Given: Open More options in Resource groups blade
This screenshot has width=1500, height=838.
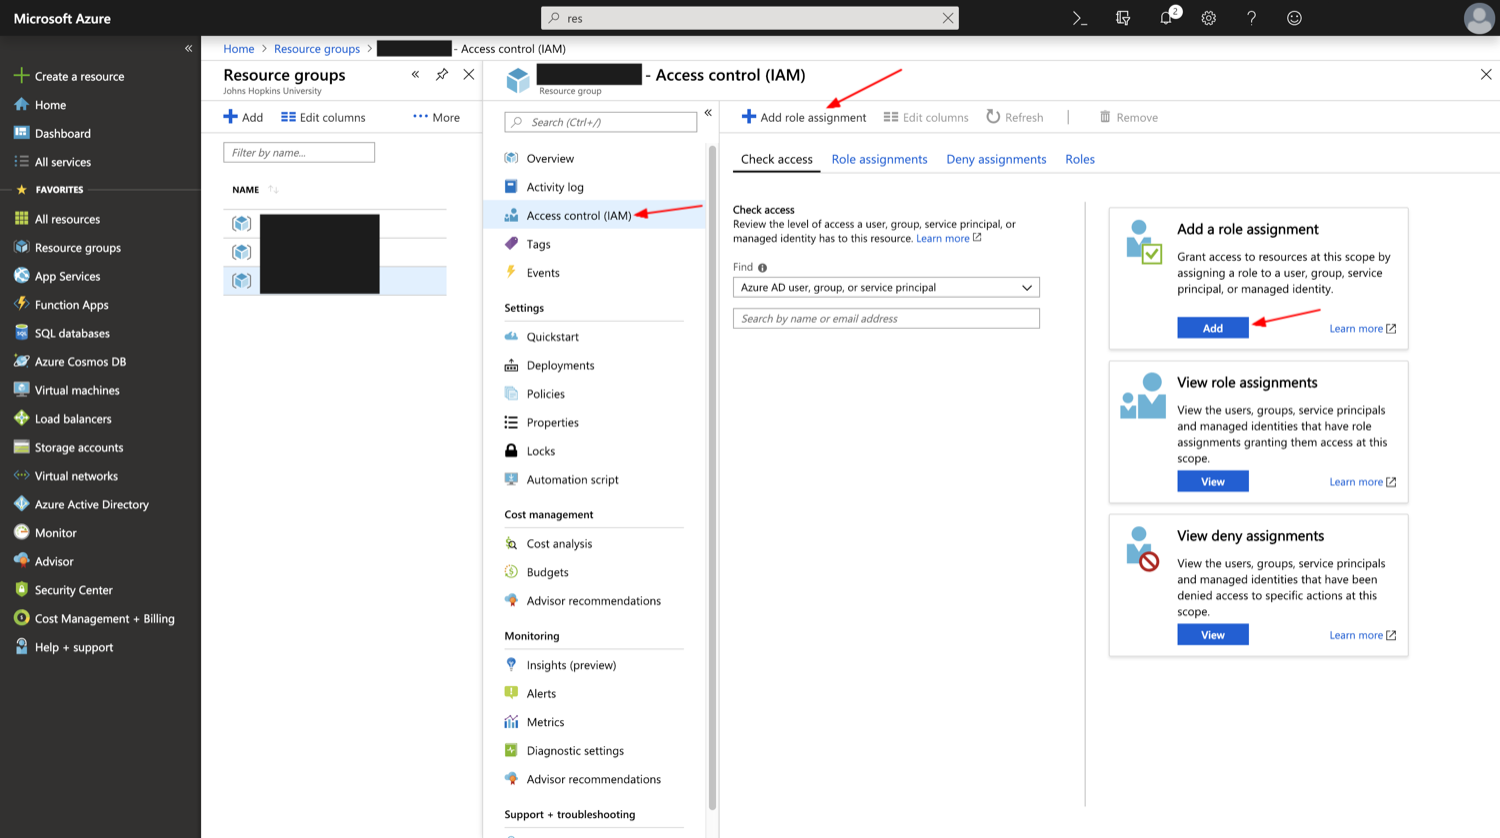Looking at the screenshot, I should click(x=436, y=117).
